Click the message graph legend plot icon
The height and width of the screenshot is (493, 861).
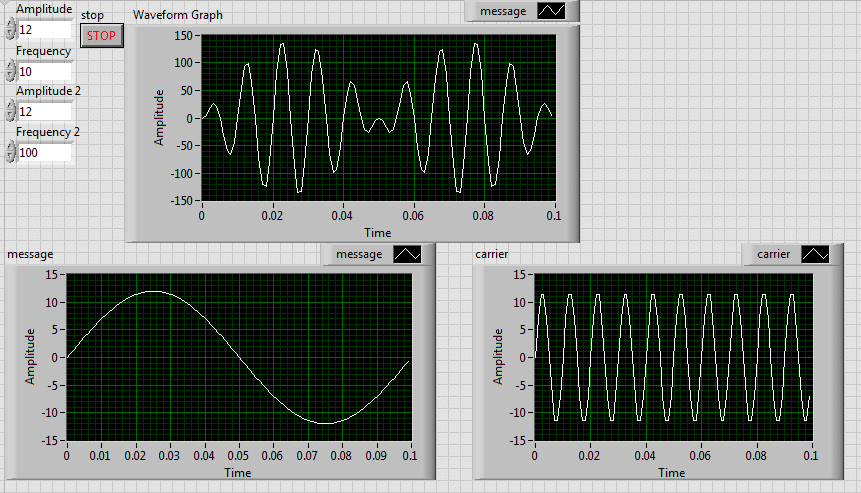coord(408,254)
